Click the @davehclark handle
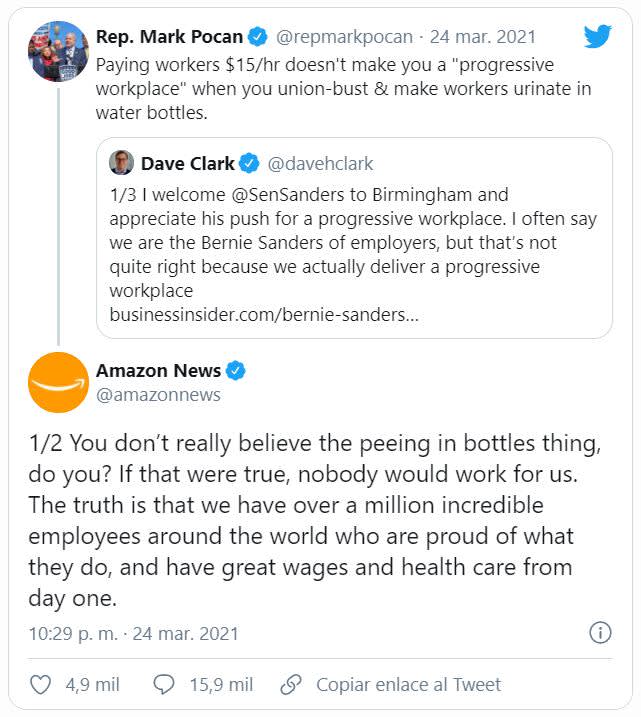 tap(321, 163)
